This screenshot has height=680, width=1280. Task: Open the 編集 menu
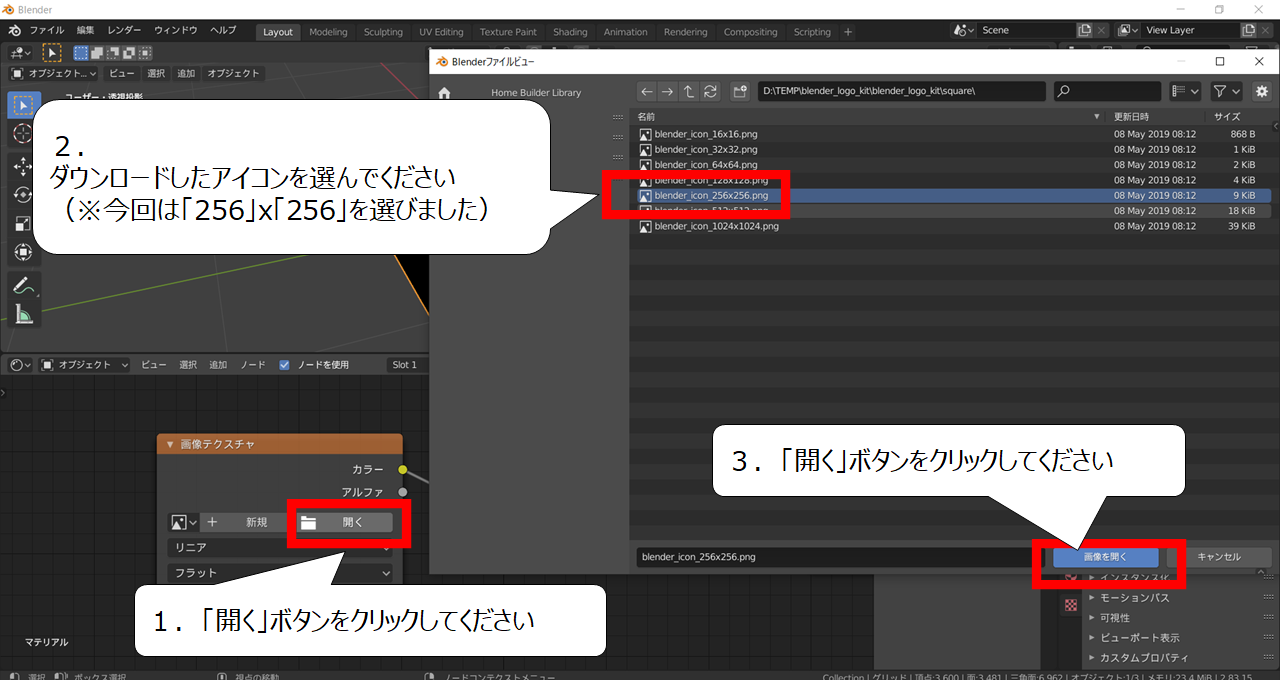(85, 31)
